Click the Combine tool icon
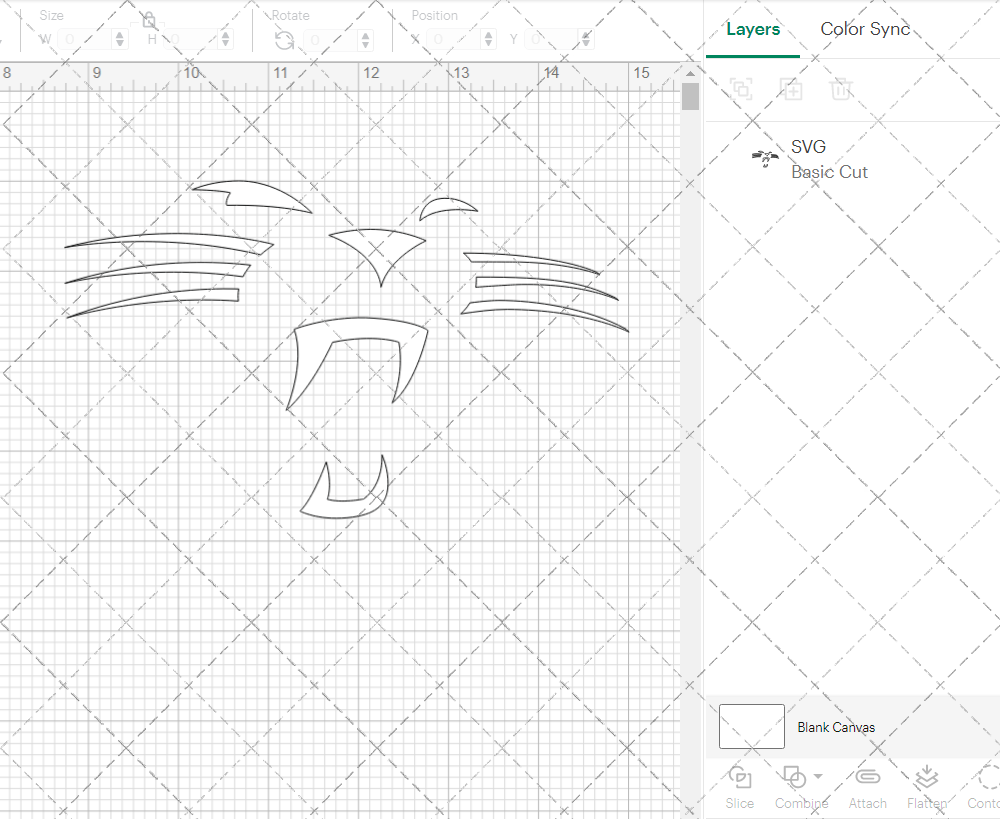1000x819 pixels. coord(794,778)
